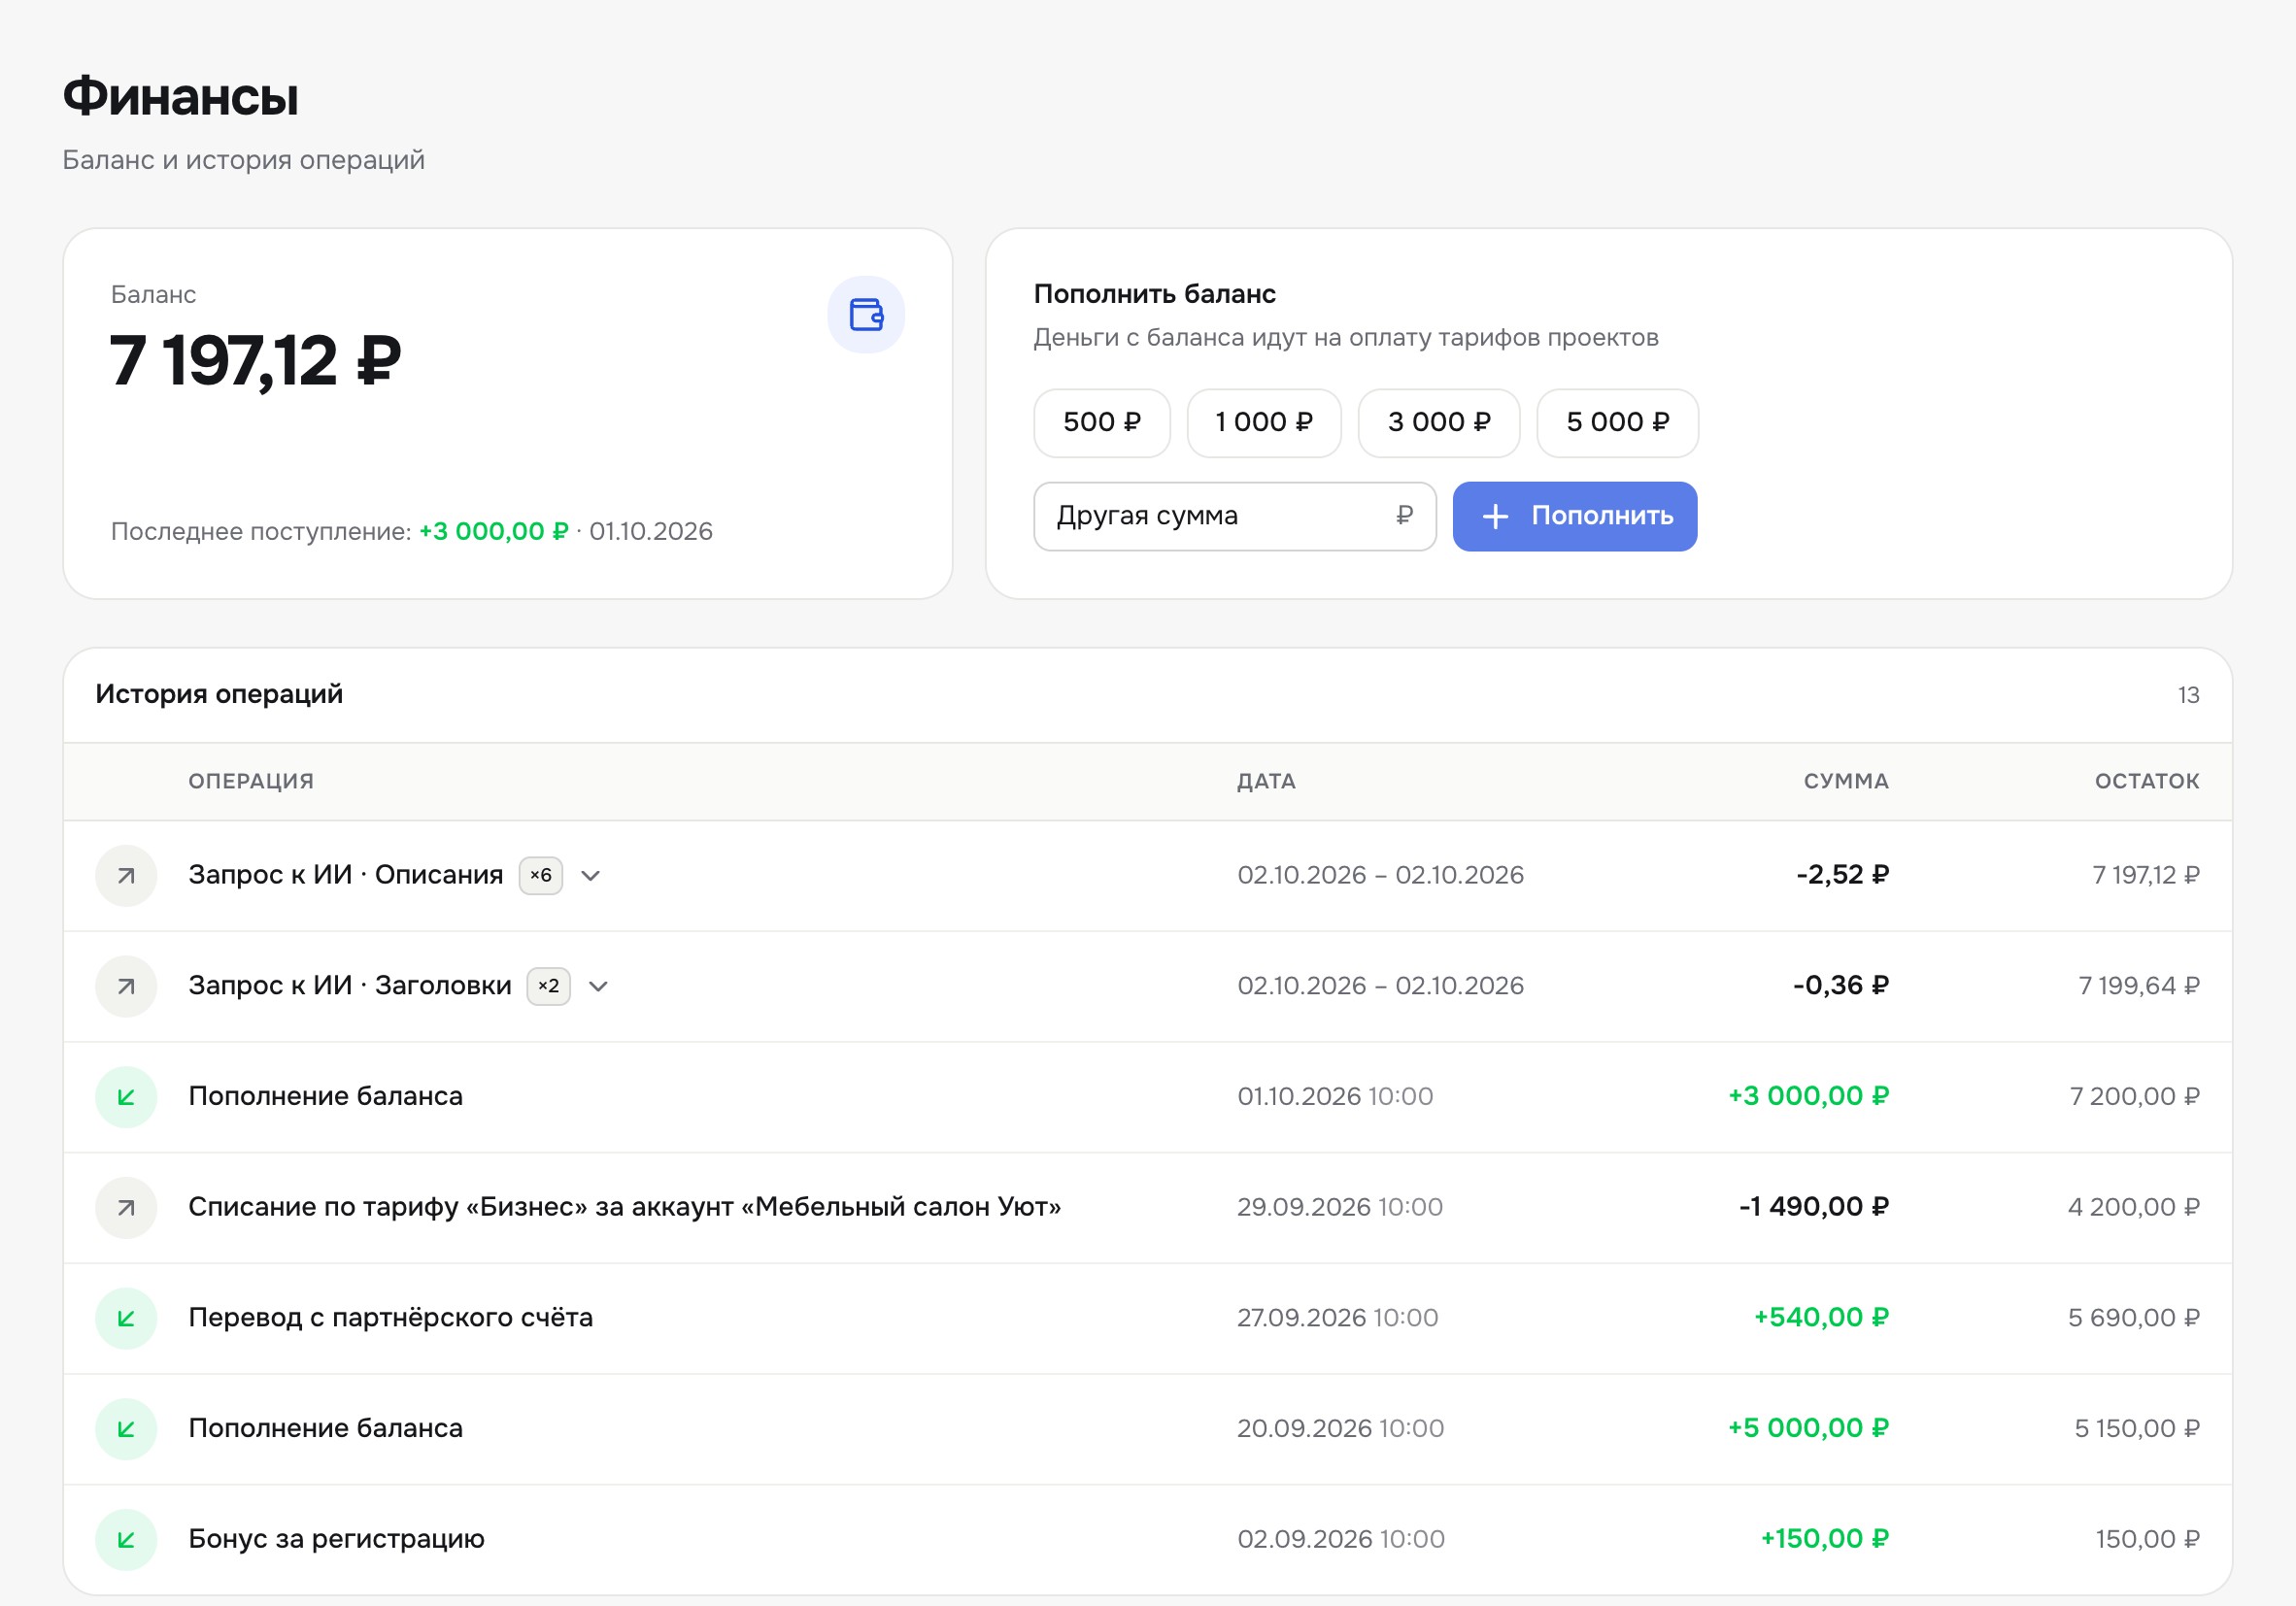Select Перевод с партнёрского счёта row text
The width and height of the screenshot is (2296, 1606).
pos(391,1319)
